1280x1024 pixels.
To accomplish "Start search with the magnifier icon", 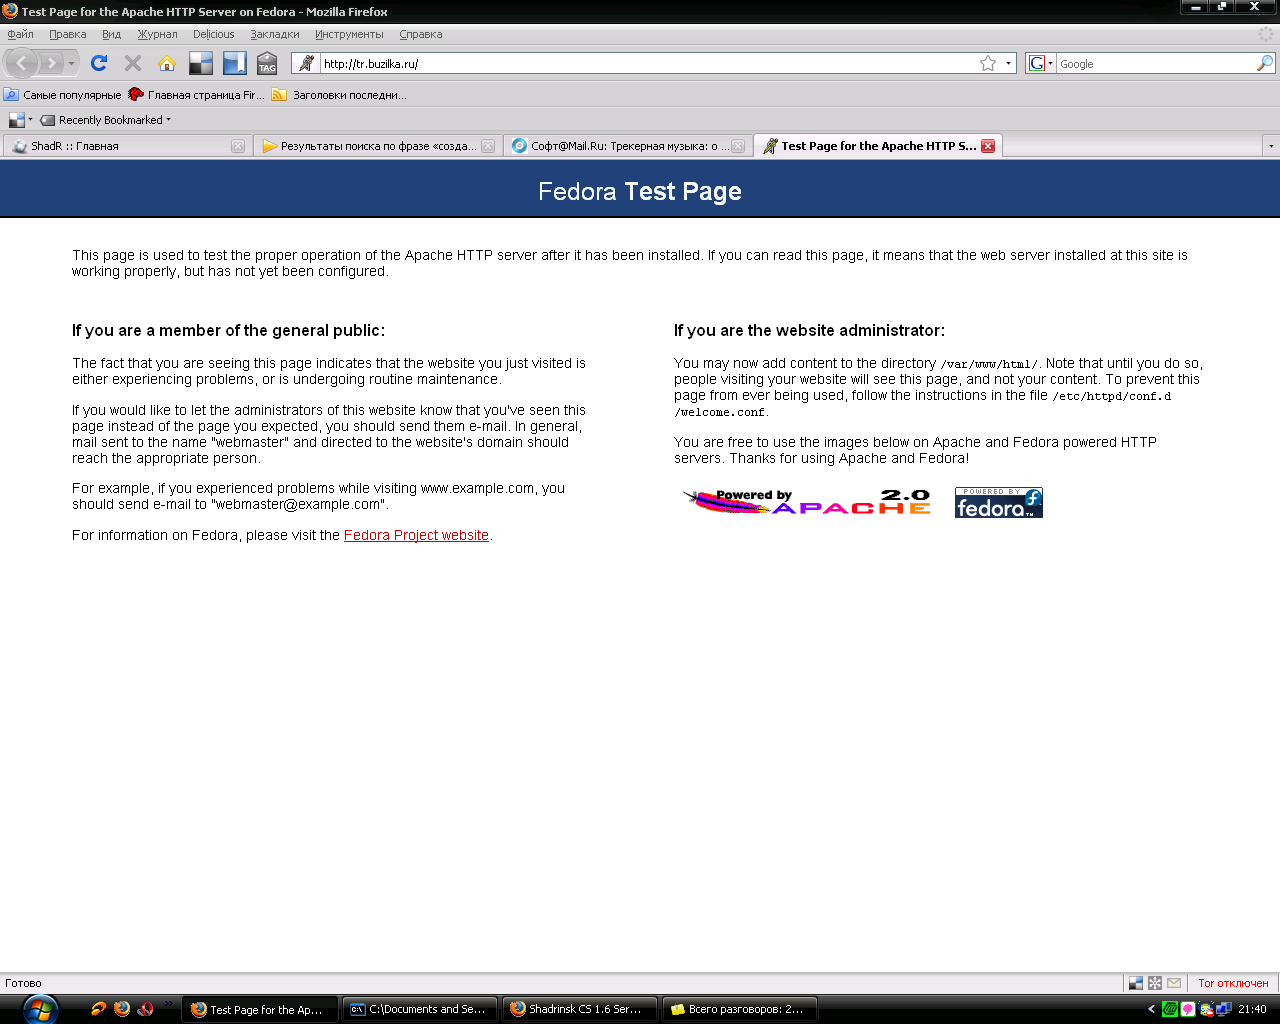I will click(x=1265, y=63).
